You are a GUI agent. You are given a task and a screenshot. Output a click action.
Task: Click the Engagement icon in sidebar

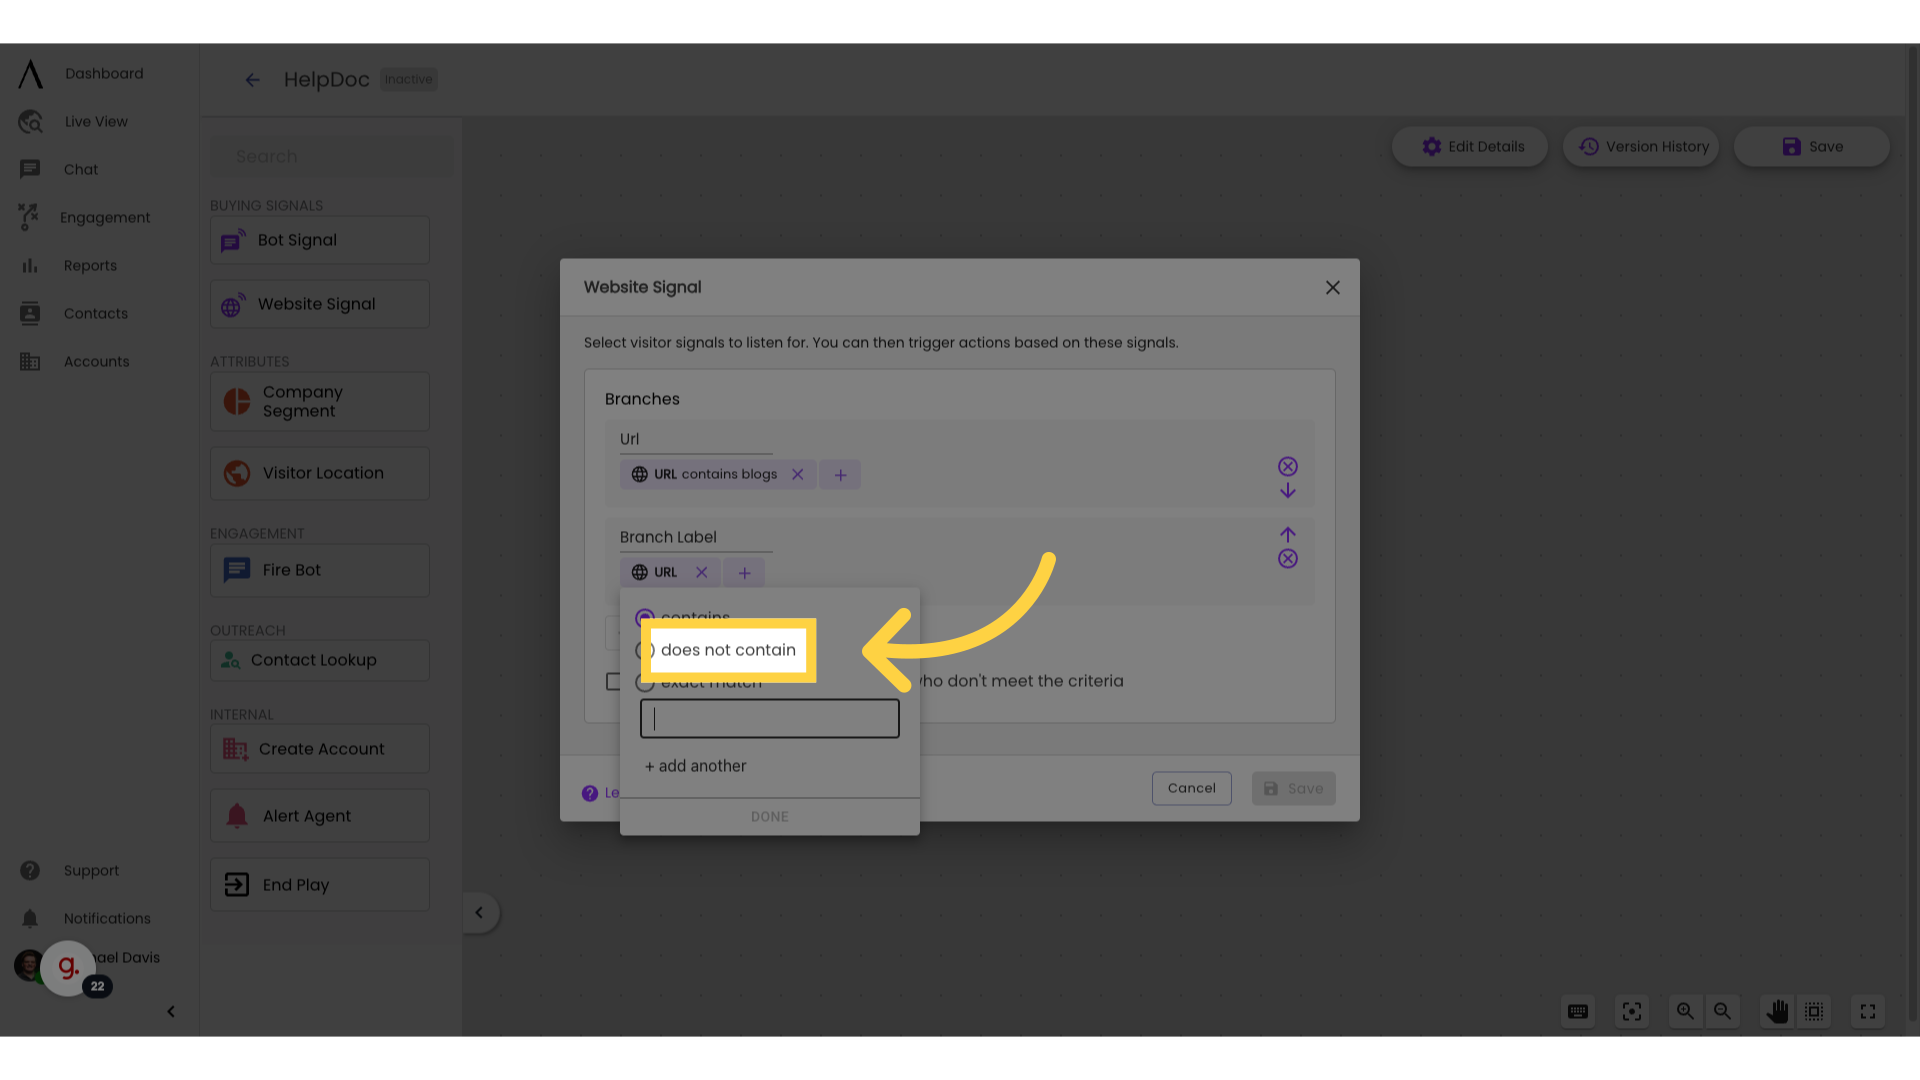point(28,216)
